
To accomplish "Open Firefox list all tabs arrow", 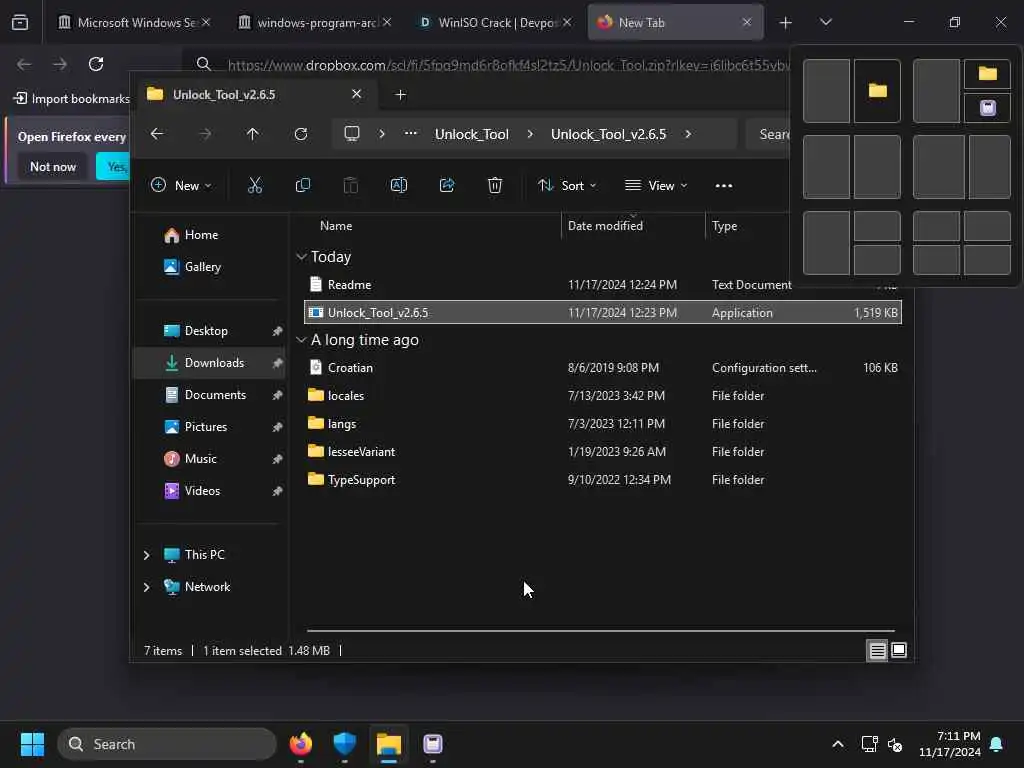I will click(825, 22).
